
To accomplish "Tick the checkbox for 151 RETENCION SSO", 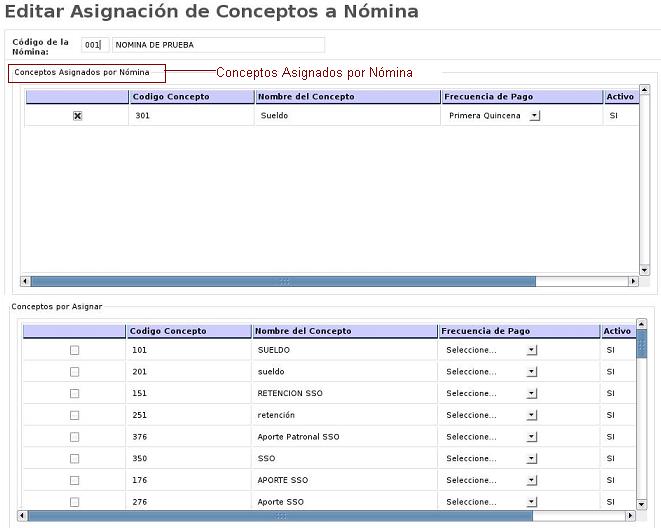I will tap(74, 394).
